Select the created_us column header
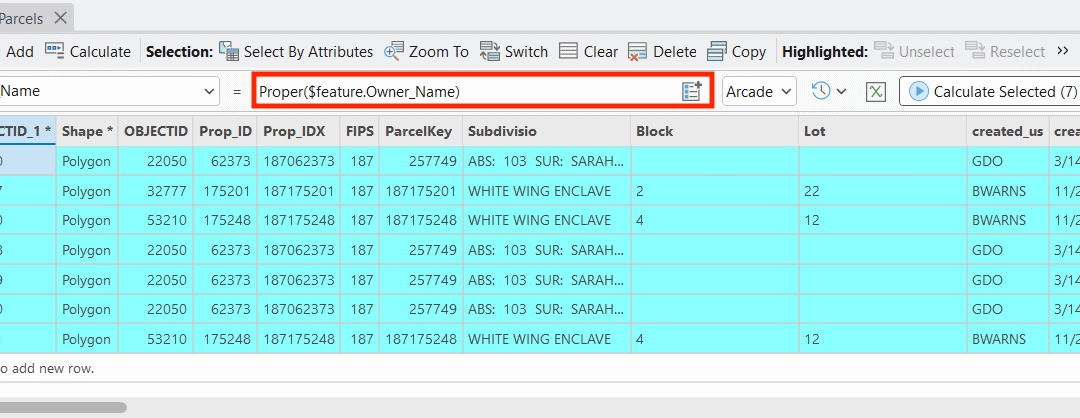 [x=1008, y=131]
